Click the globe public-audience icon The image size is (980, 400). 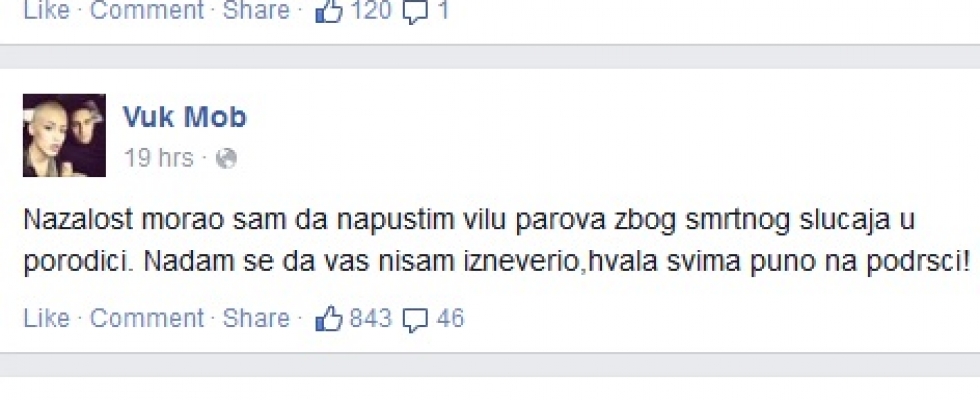click(x=226, y=159)
